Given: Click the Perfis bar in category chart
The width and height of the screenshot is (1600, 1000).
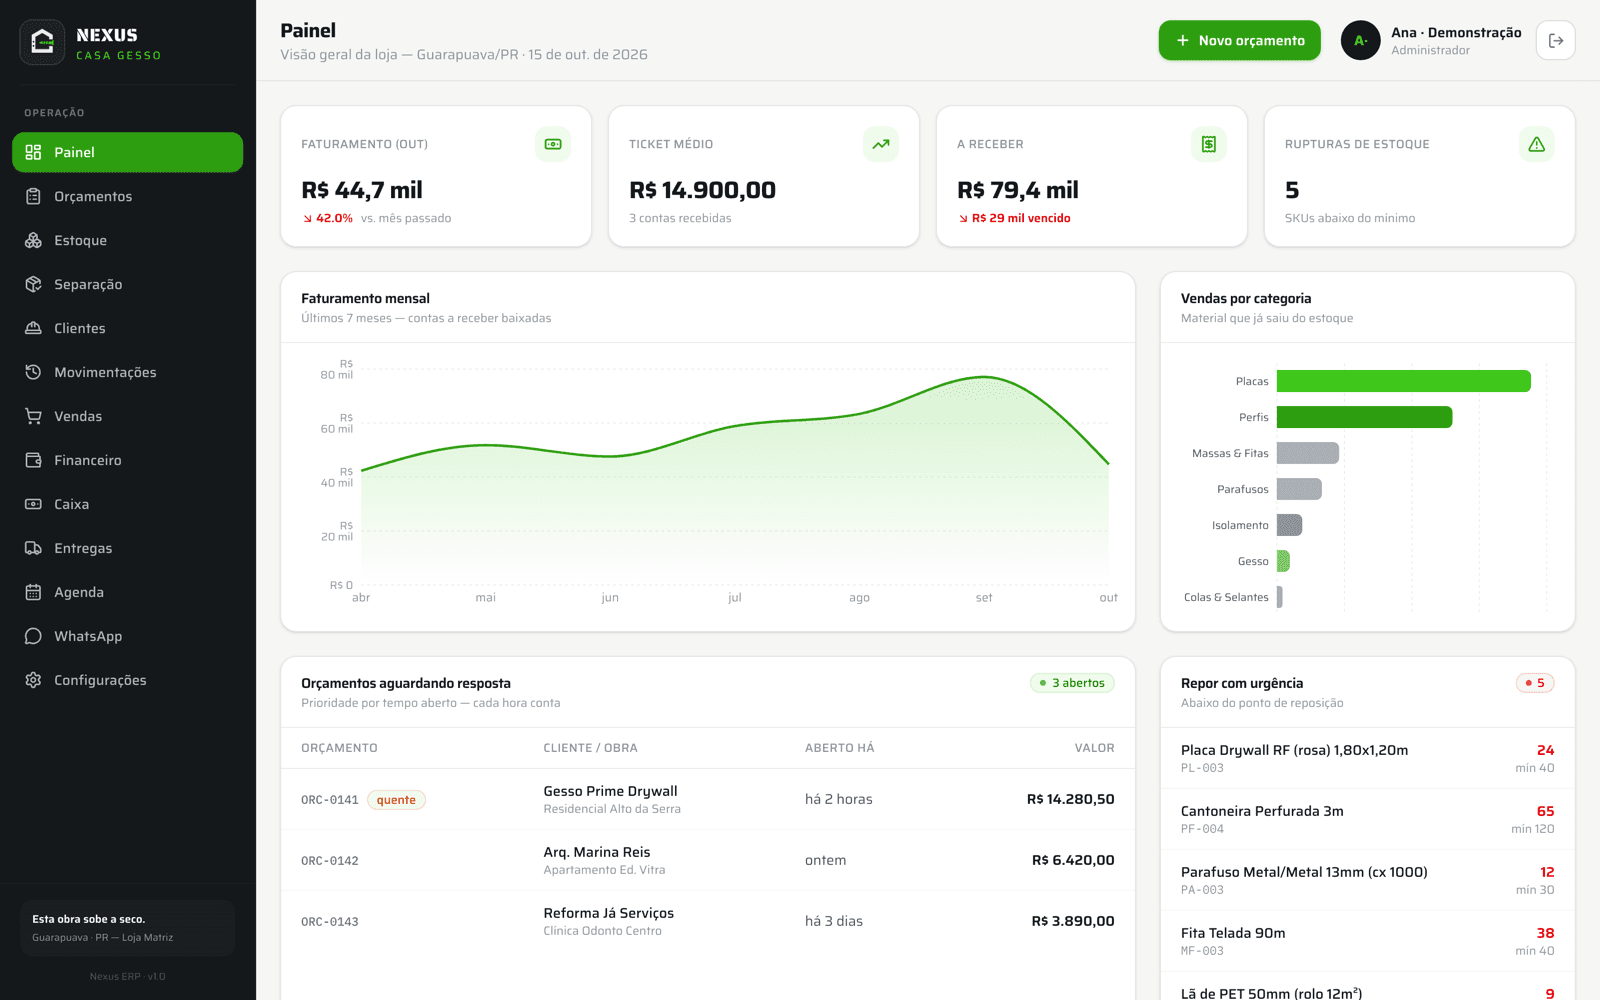Looking at the screenshot, I should [x=1365, y=417].
